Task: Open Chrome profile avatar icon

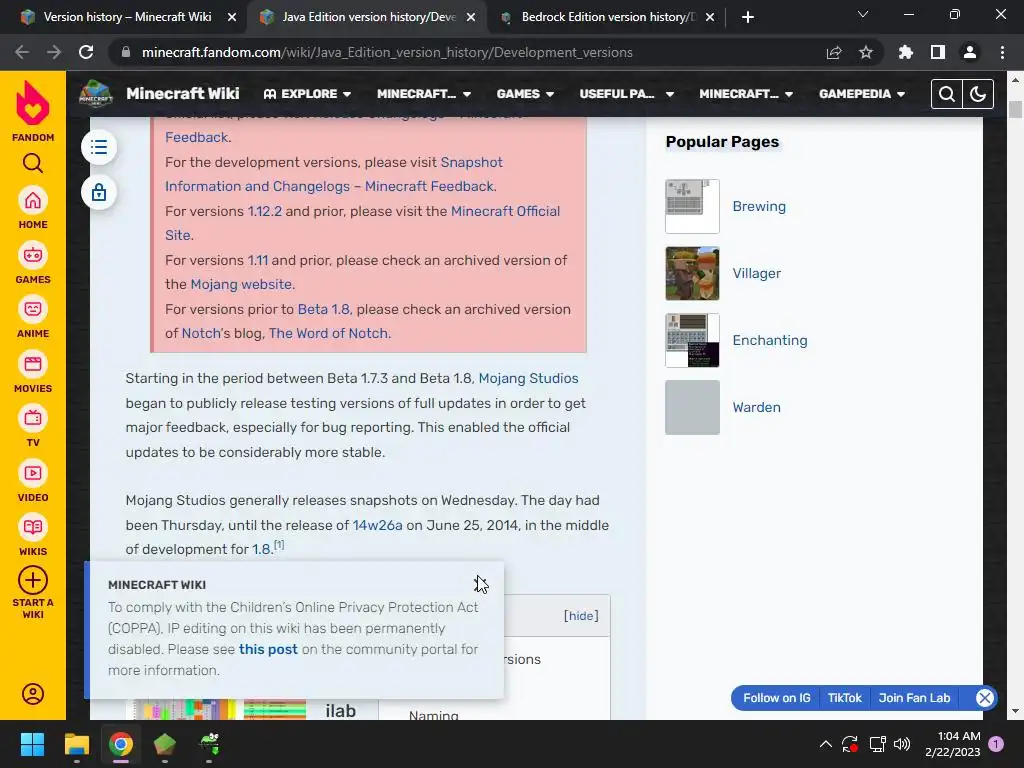Action: click(970, 52)
